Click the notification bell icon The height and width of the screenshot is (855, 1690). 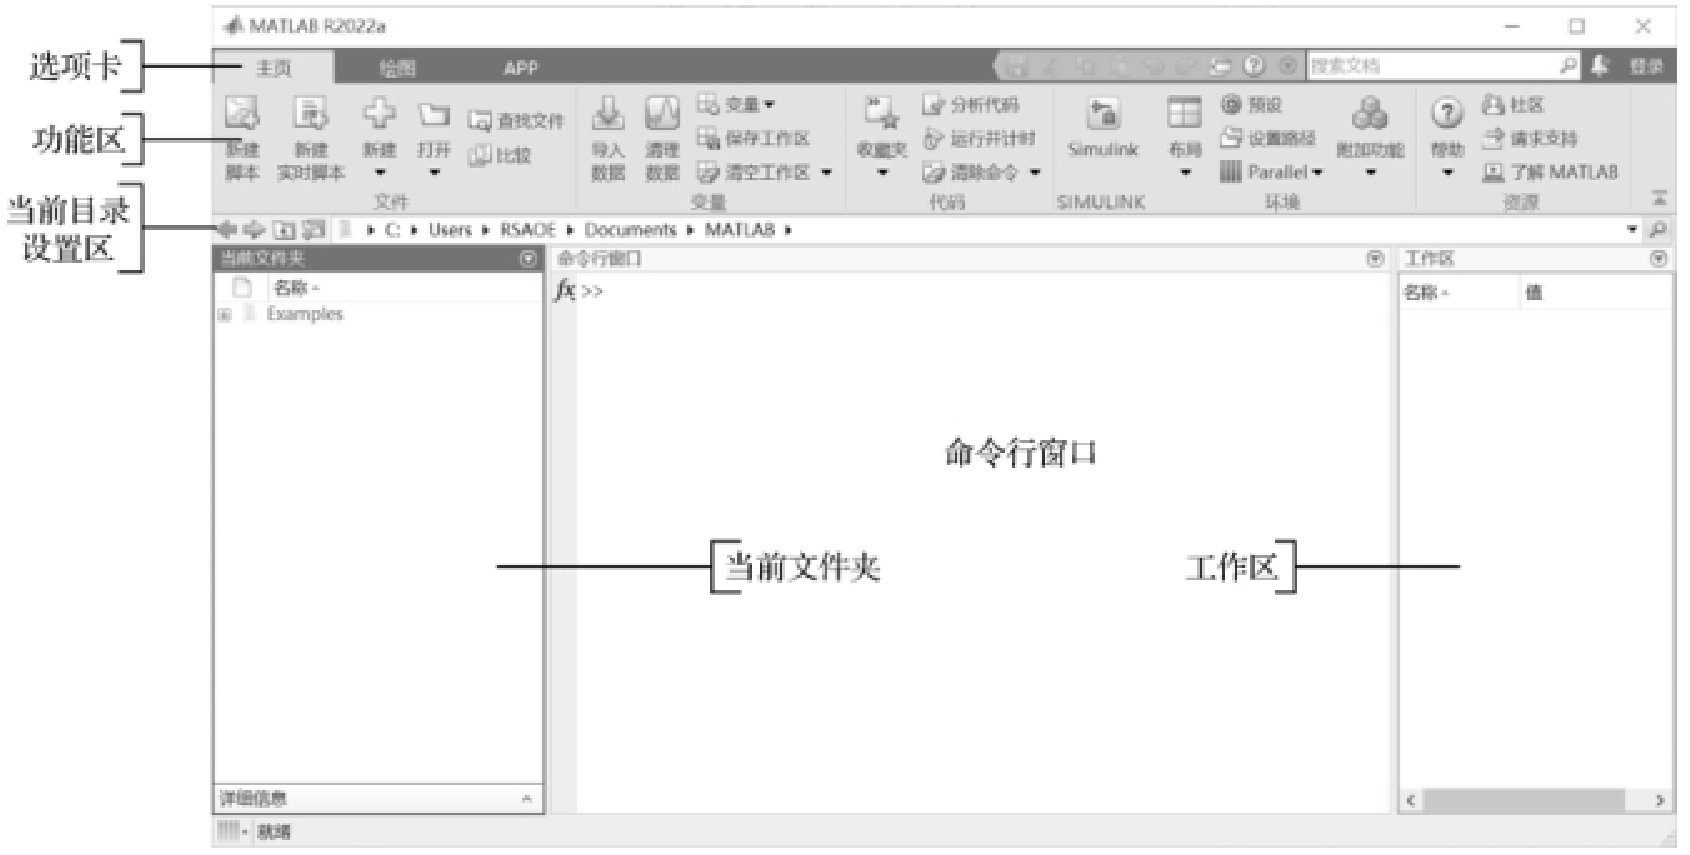coord(1600,66)
